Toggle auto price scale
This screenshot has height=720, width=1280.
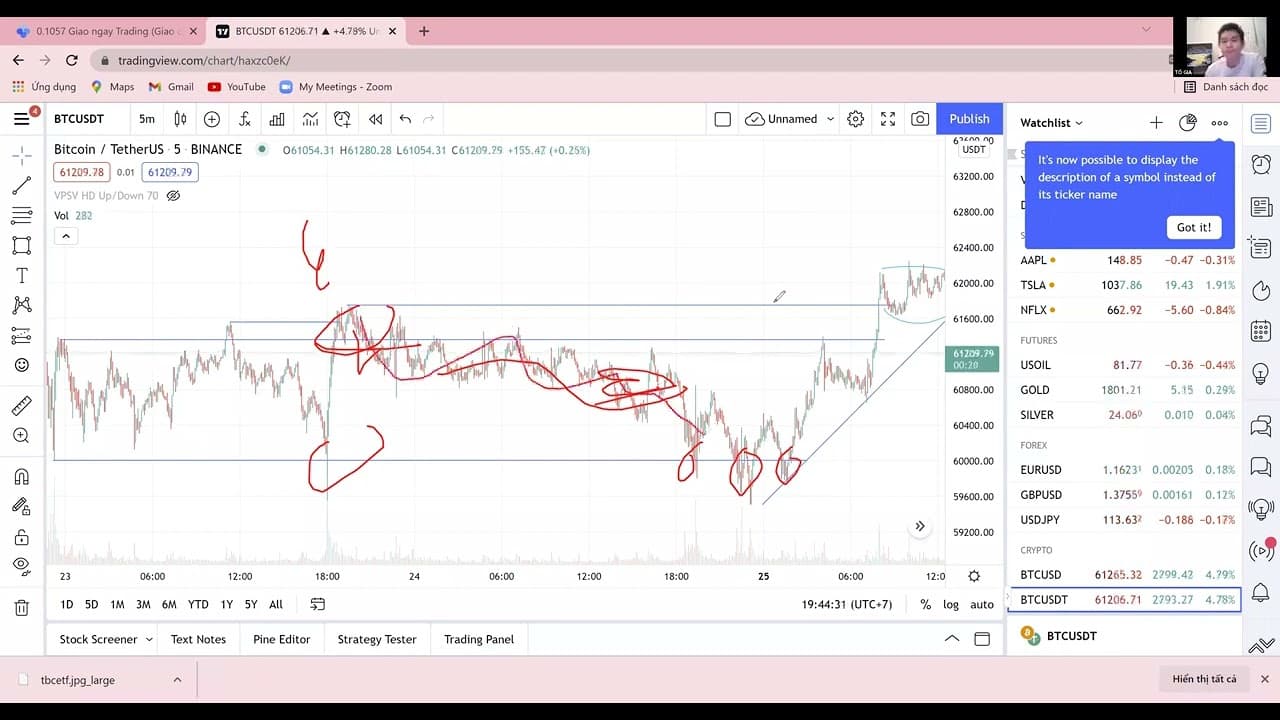(982, 604)
